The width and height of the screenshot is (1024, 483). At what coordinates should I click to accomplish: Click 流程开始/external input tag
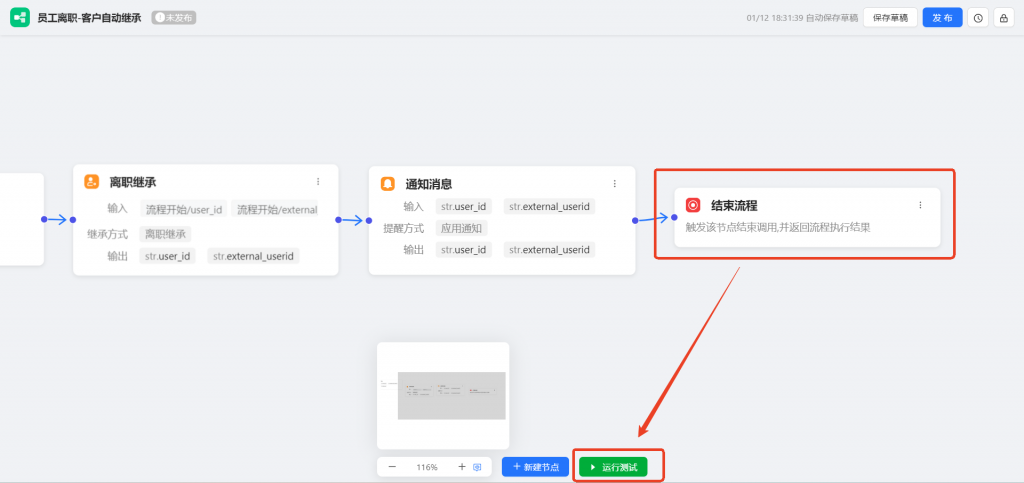(275, 210)
